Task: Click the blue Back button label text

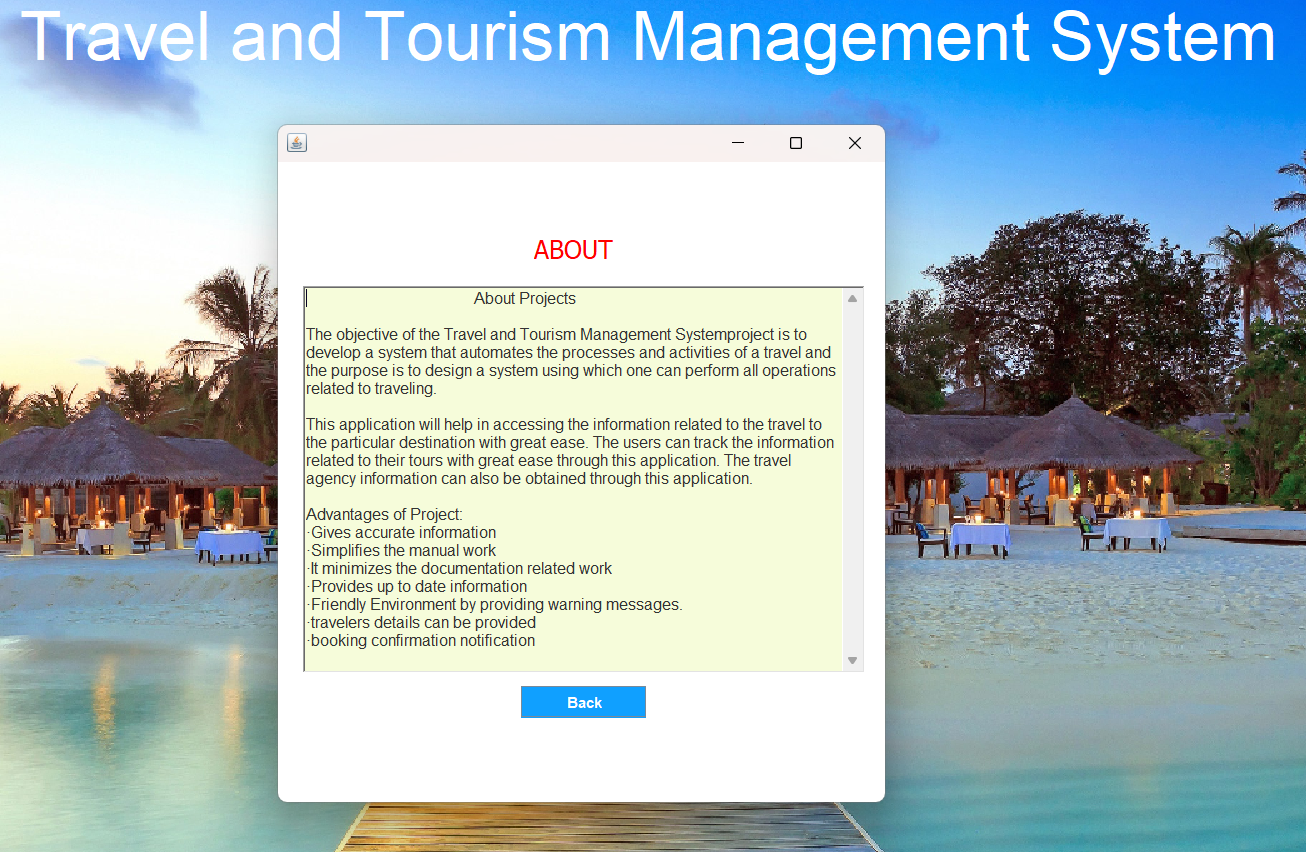Action: 583,702
